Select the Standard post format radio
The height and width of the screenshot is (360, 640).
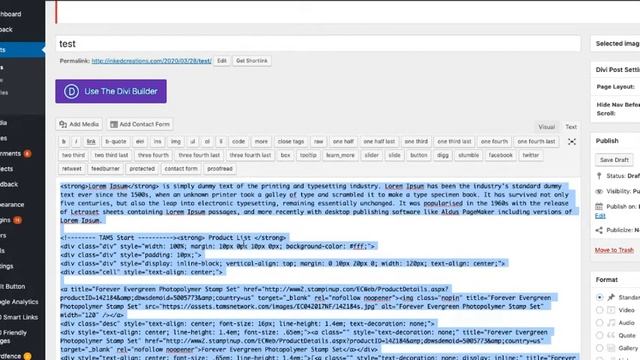click(x=599, y=297)
